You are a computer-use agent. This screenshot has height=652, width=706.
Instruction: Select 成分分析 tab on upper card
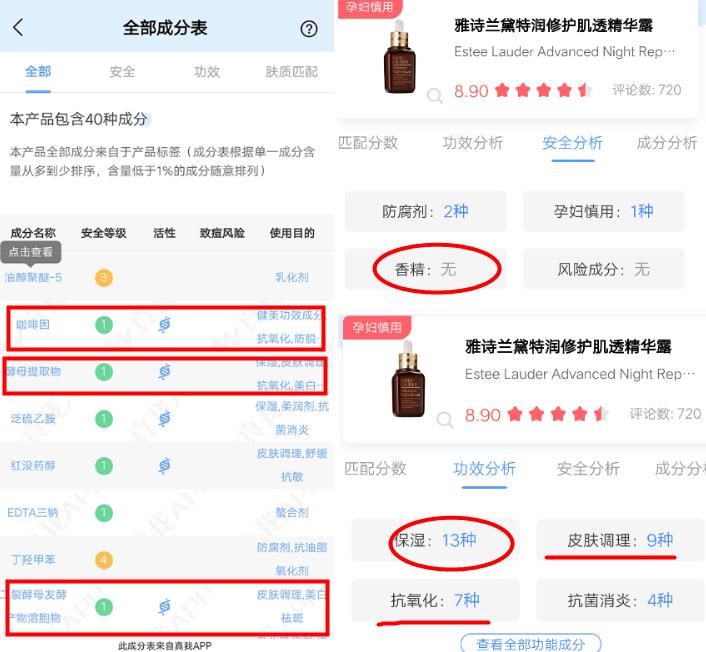coord(667,143)
